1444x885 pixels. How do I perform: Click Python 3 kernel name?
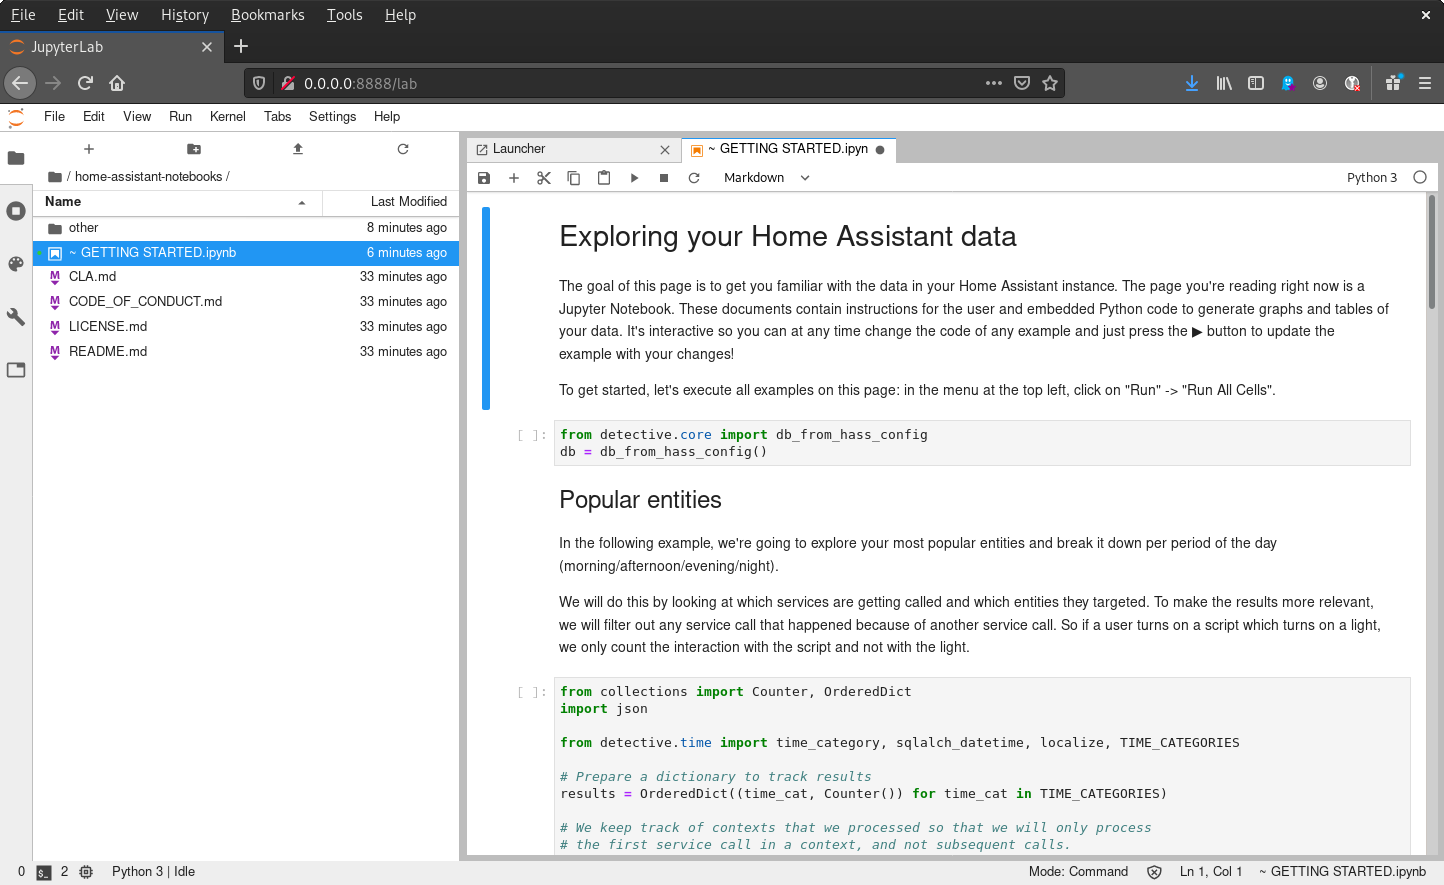coord(1371,178)
